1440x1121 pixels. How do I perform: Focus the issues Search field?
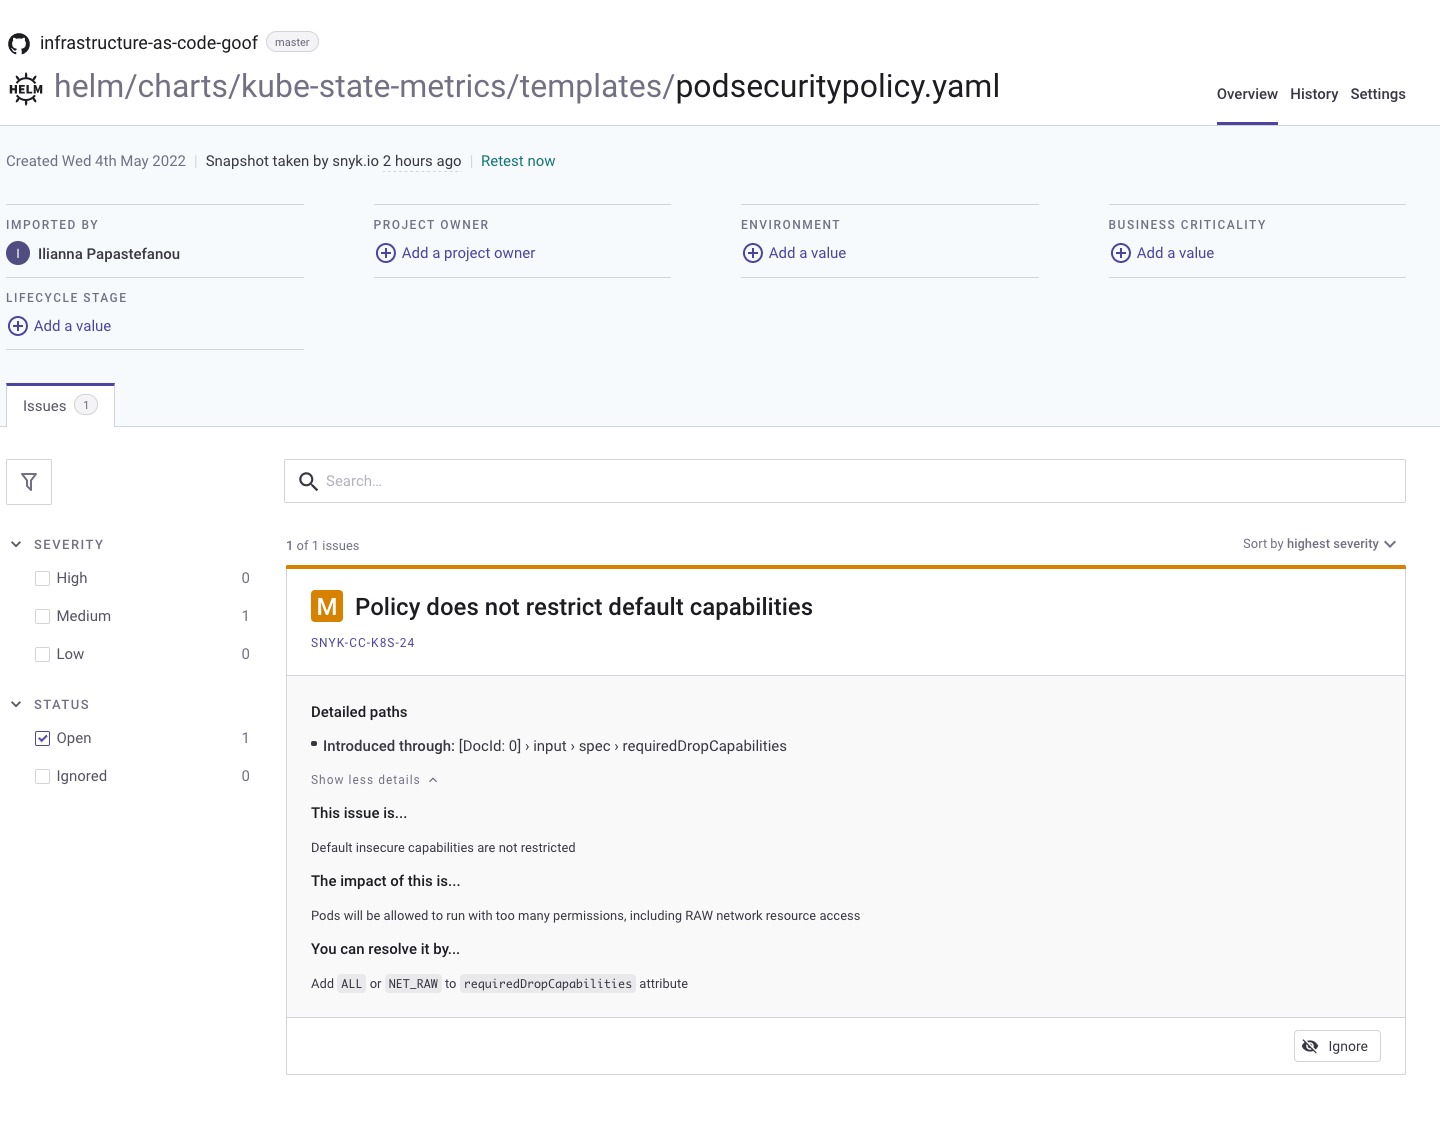click(845, 481)
